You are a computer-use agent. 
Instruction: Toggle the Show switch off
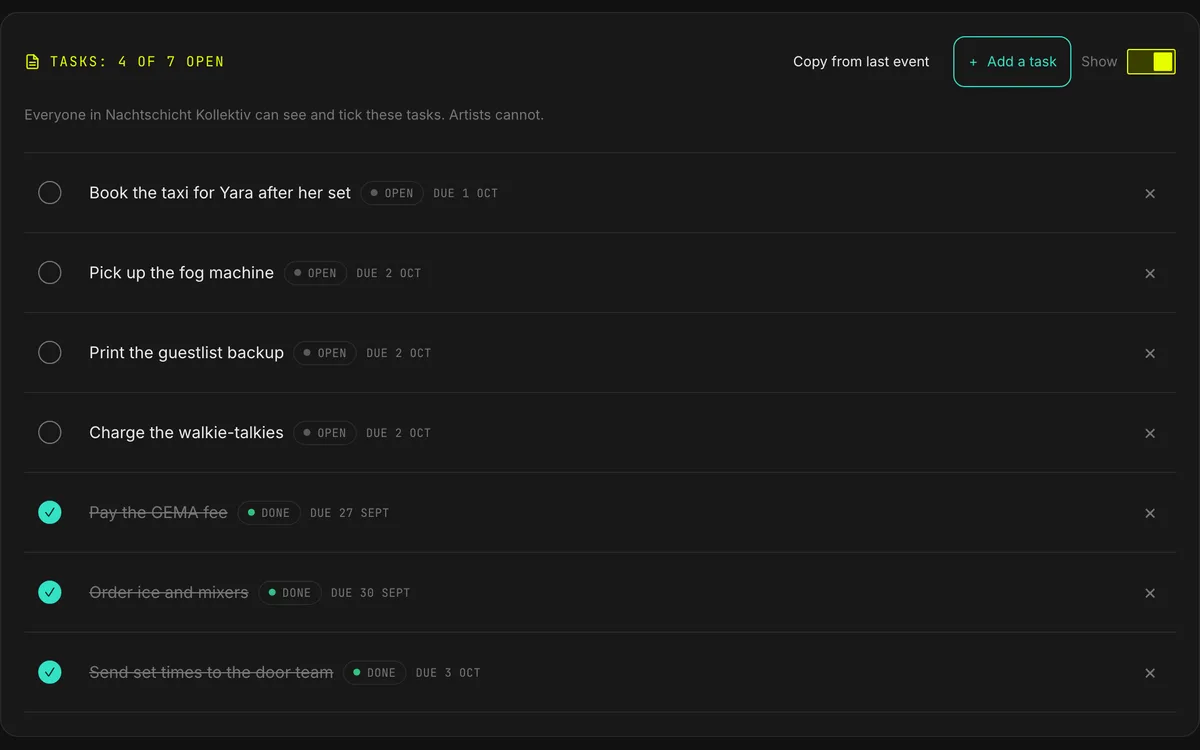[1151, 62]
